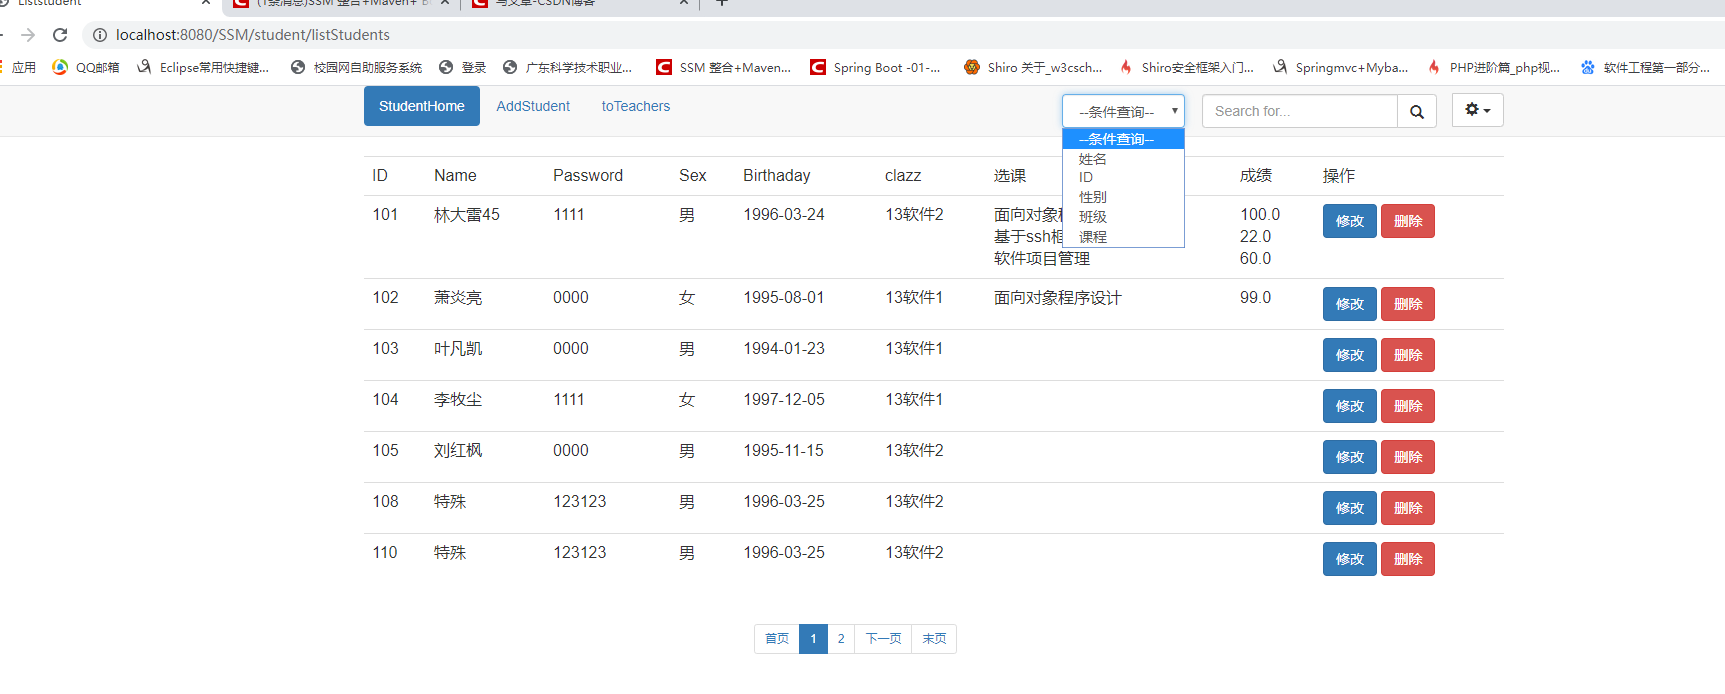Edit student 102 with 修改 button
This screenshot has width=1725, height=694.
tap(1349, 304)
